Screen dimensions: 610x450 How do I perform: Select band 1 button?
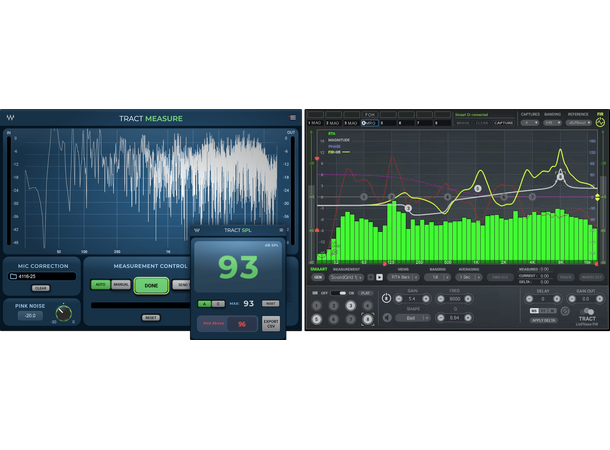tap(316, 306)
